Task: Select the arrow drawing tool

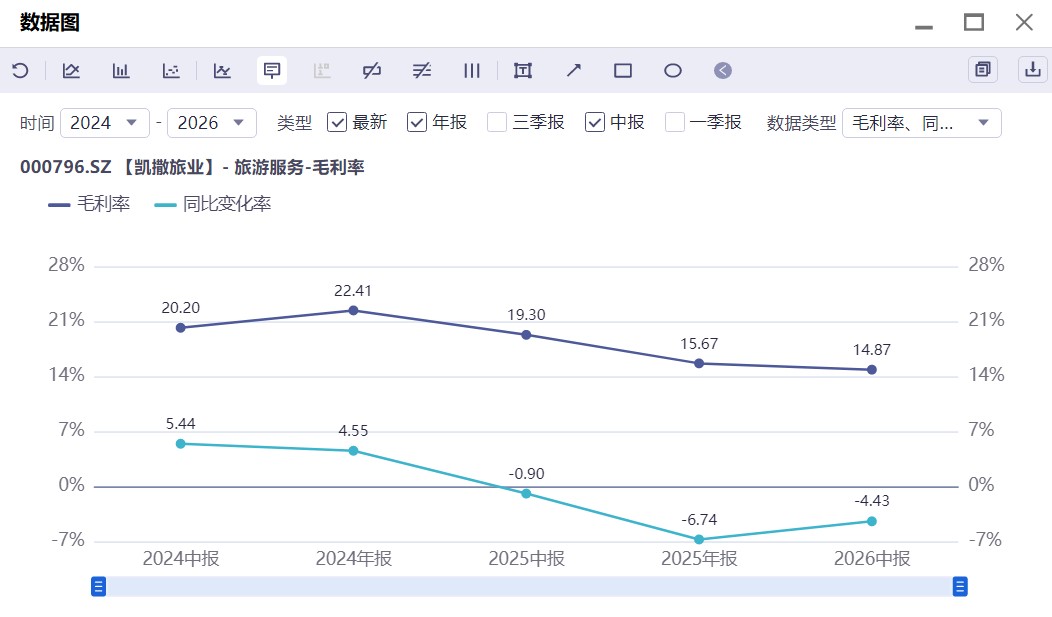Action: coord(574,70)
